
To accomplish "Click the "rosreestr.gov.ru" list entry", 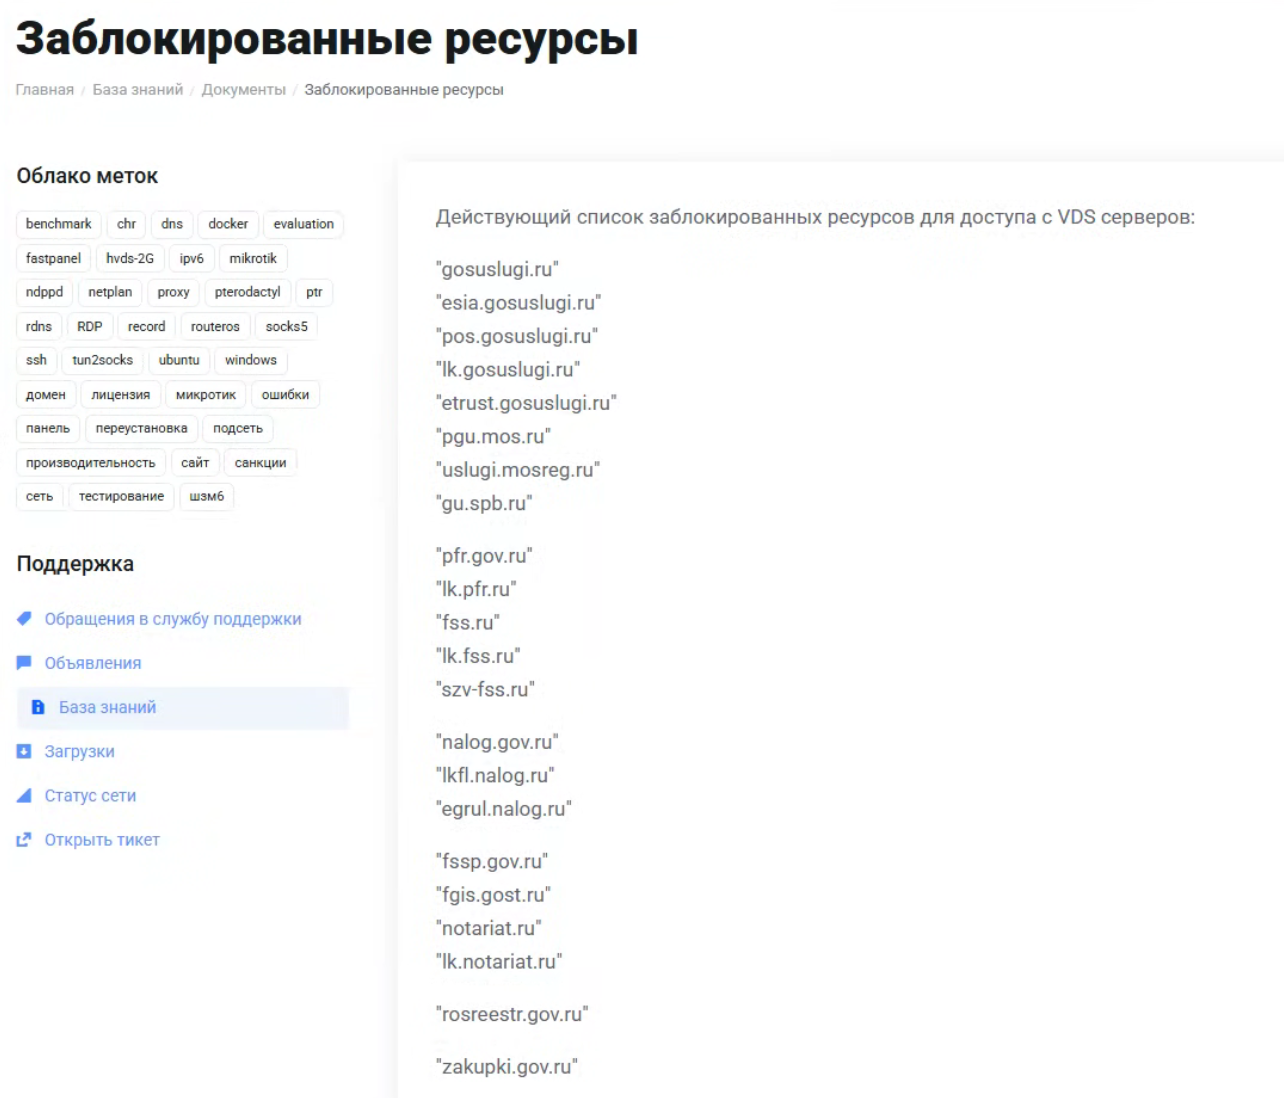I will point(512,1014).
